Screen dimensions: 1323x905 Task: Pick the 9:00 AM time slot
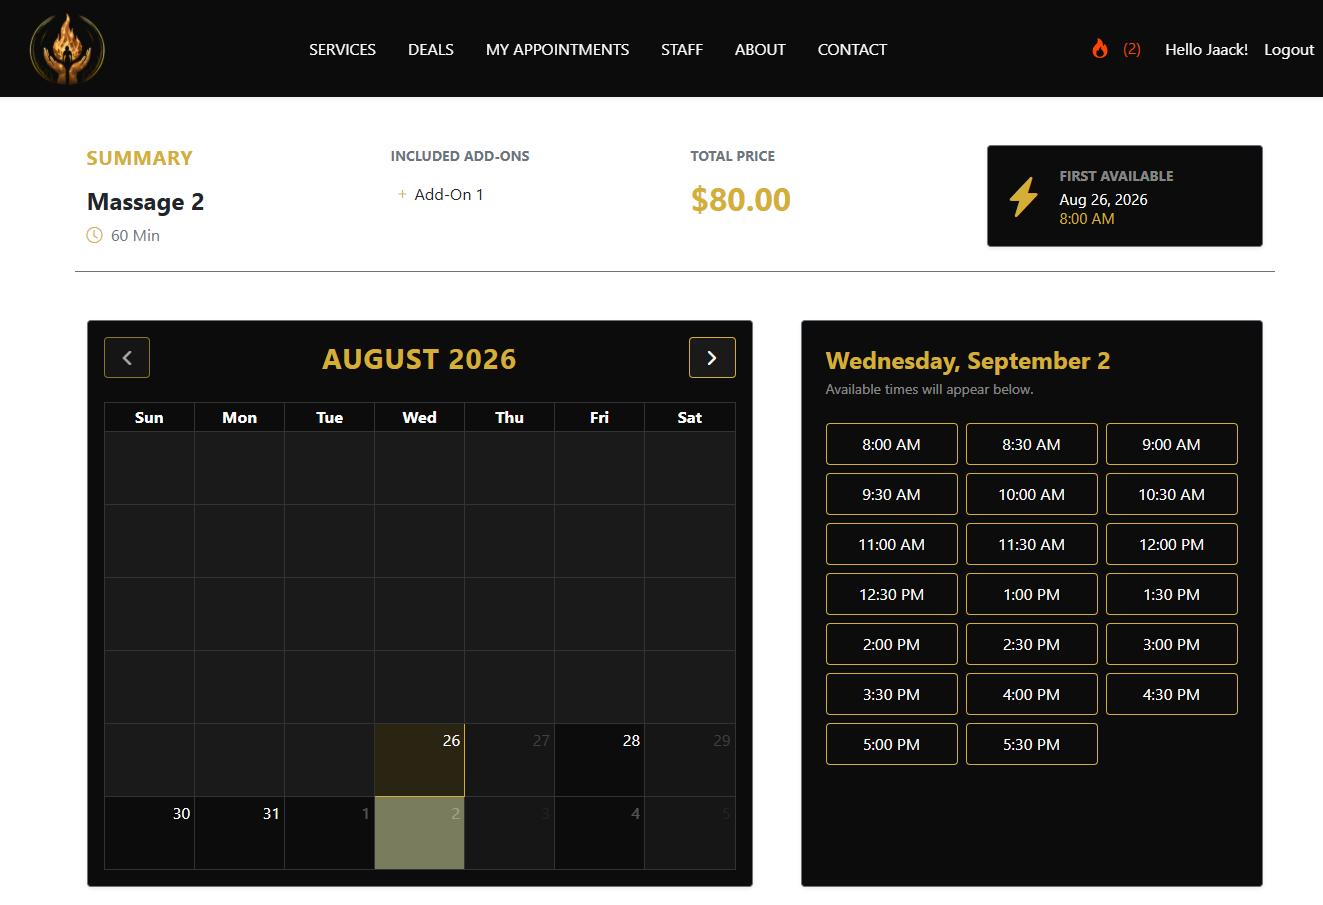pyautogui.click(x=1172, y=444)
